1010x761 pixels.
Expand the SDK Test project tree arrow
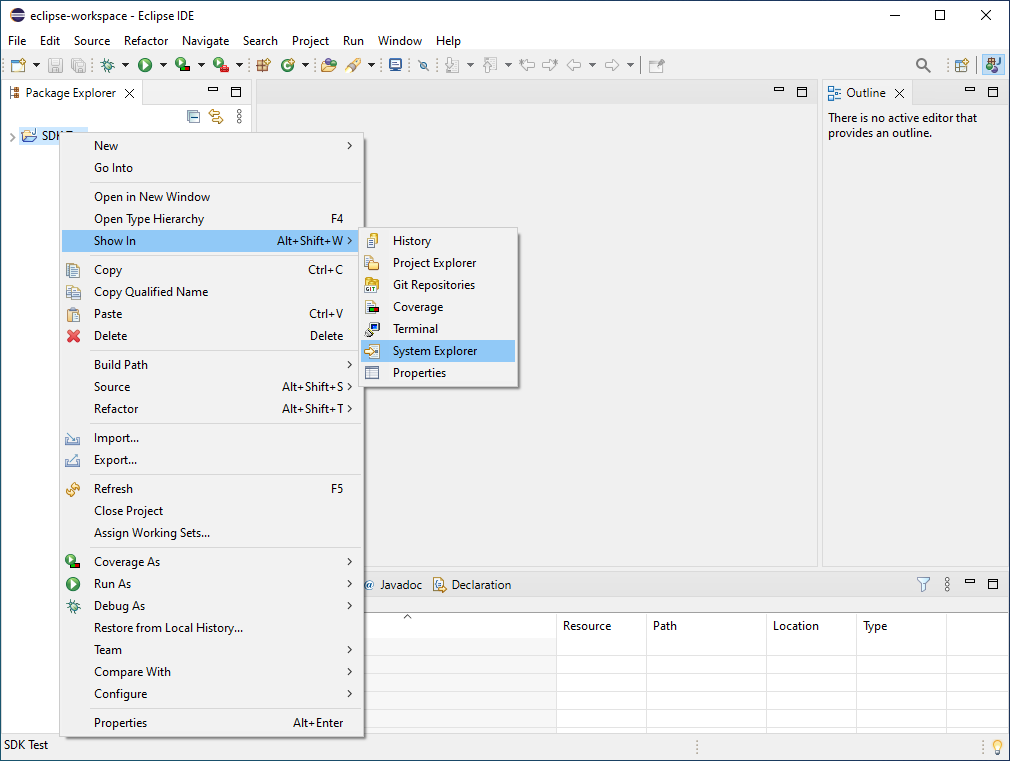pos(12,136)
